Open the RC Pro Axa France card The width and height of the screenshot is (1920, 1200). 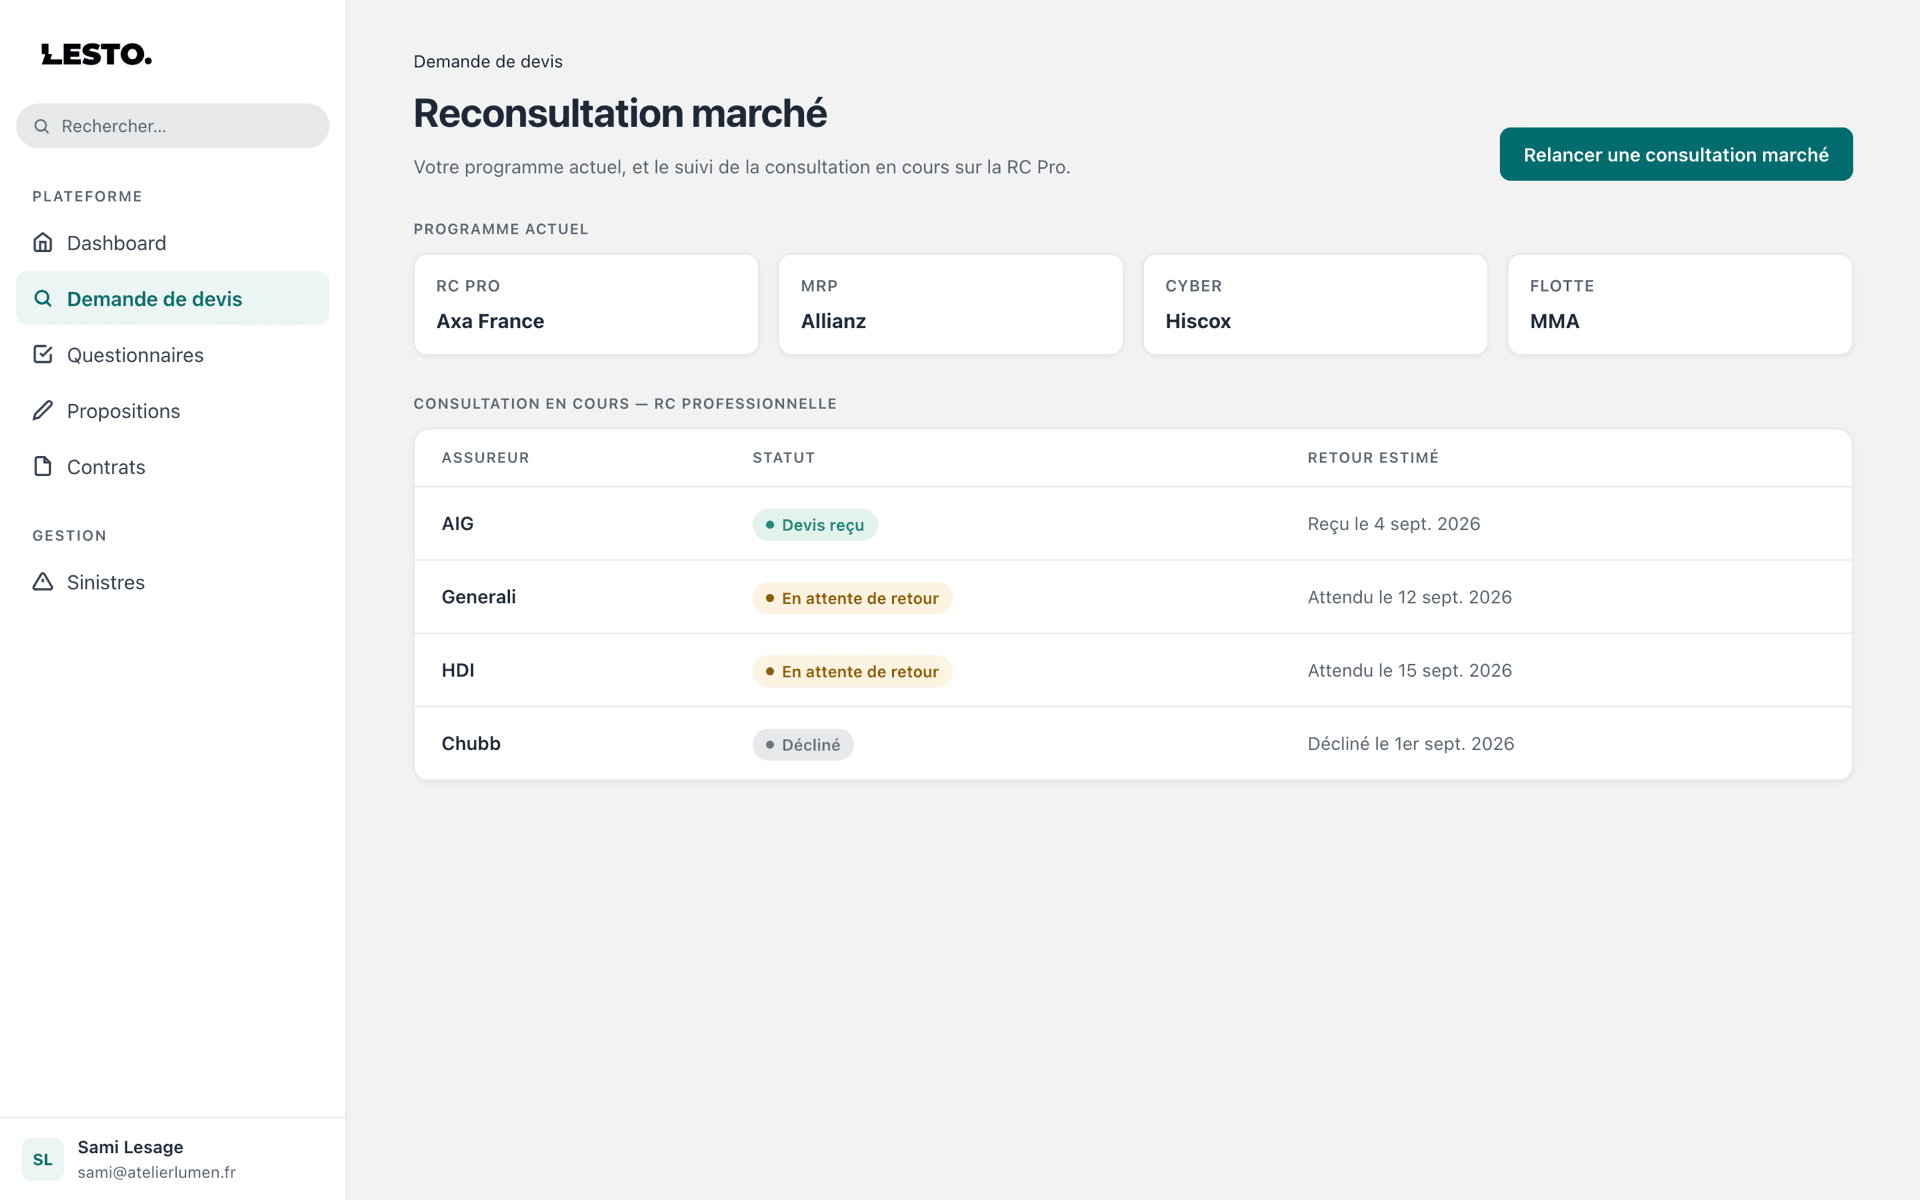tap(586, 304)
